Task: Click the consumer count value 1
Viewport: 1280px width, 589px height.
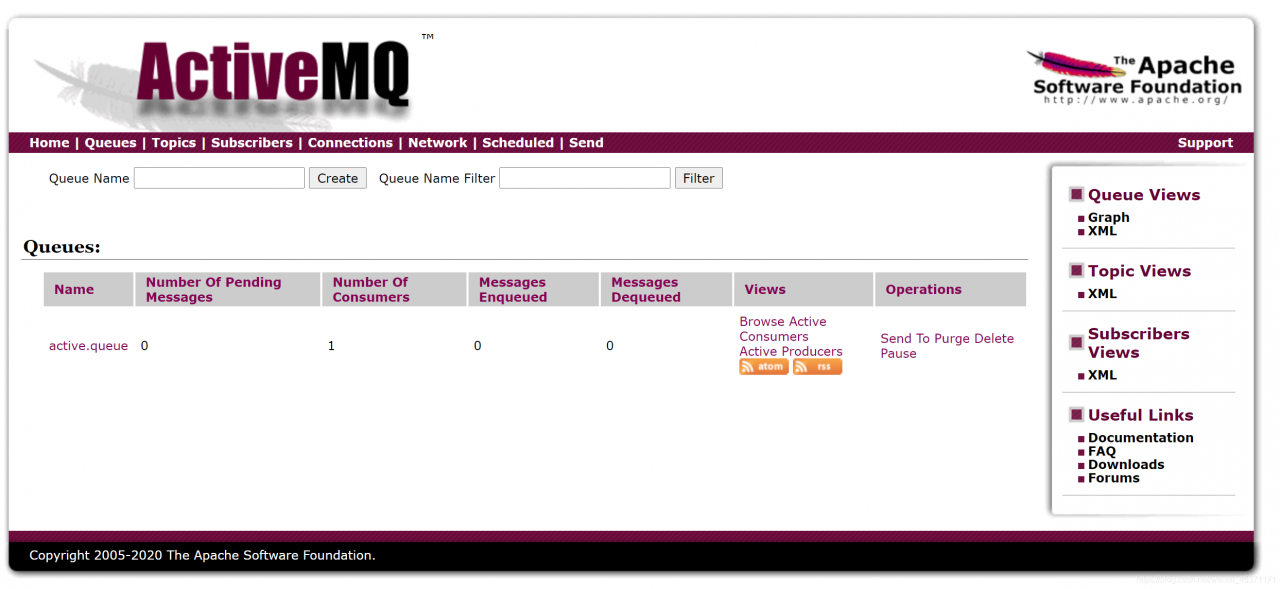Action: tap(331, 346)
